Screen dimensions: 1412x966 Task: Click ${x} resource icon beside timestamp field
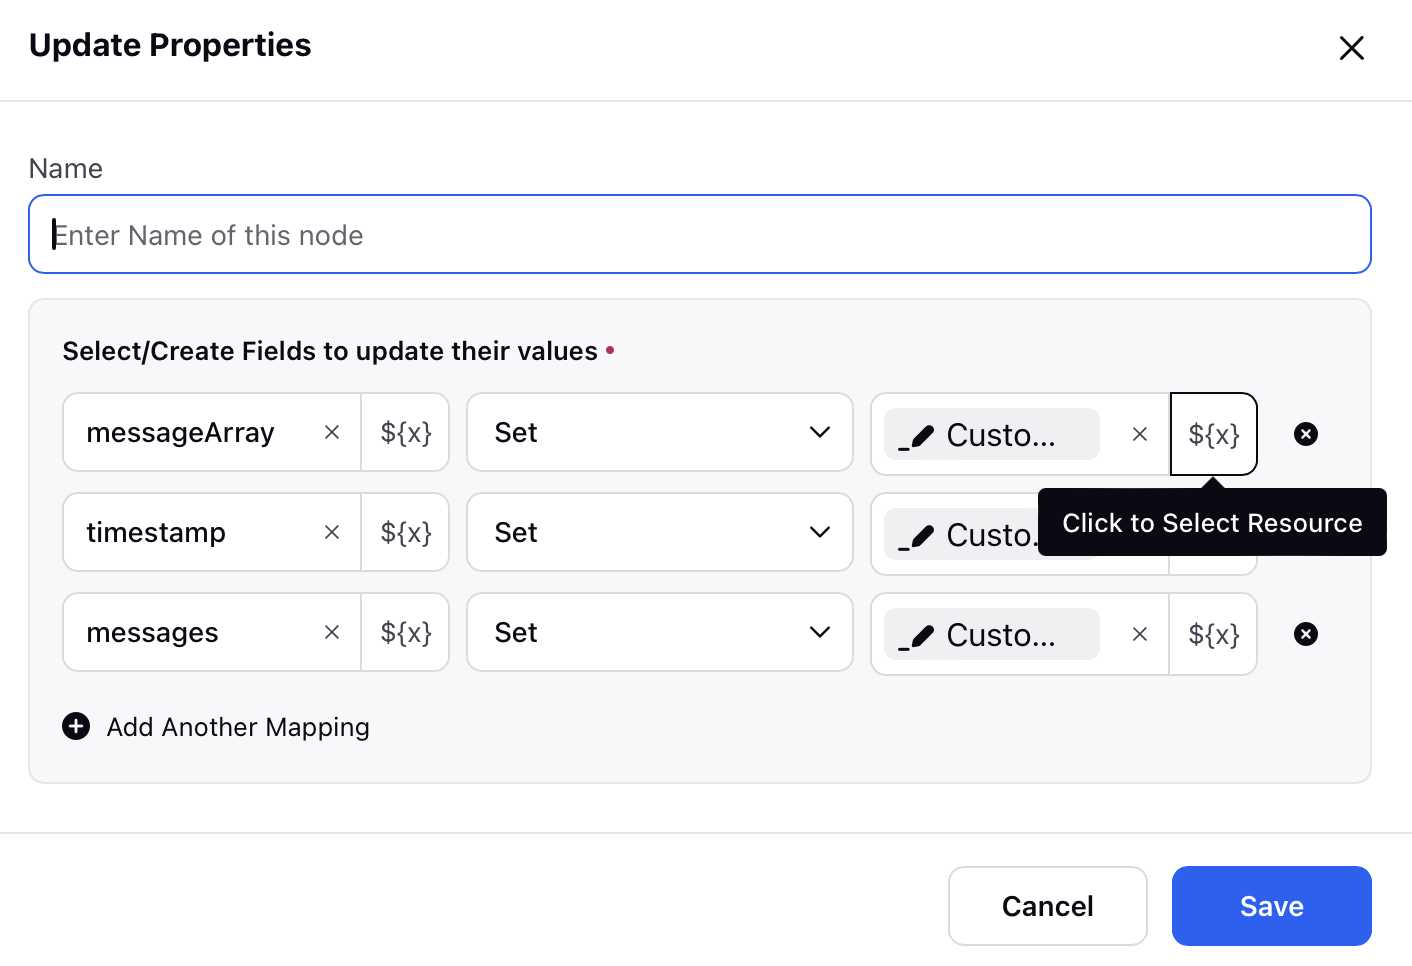pos(405,532)
